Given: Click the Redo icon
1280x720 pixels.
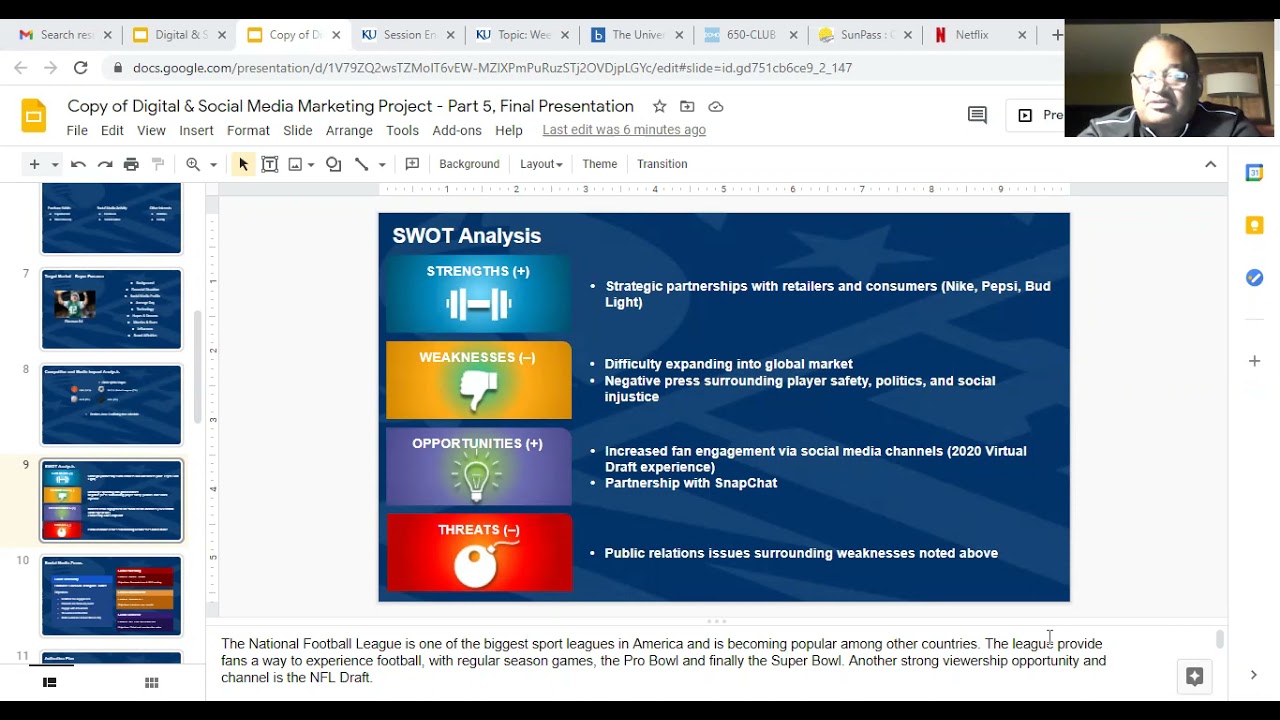Looking at the screenshot, I should (x=104, y=164).
